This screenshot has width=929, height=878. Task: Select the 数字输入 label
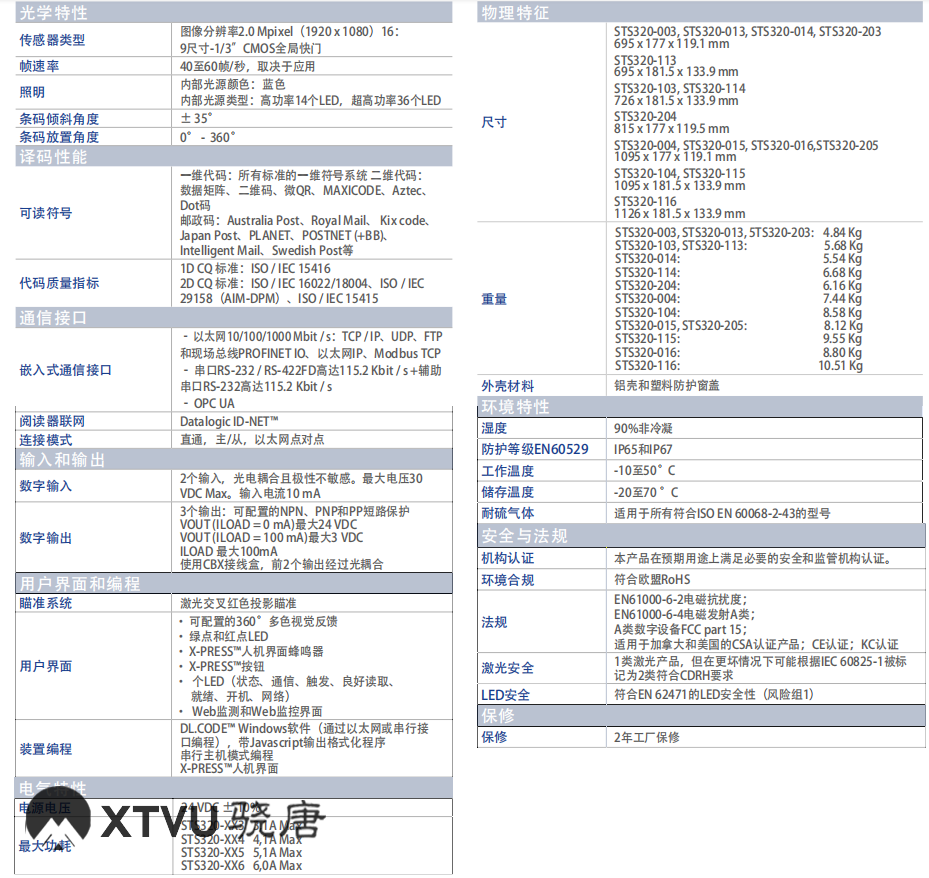tap(46, 486)
